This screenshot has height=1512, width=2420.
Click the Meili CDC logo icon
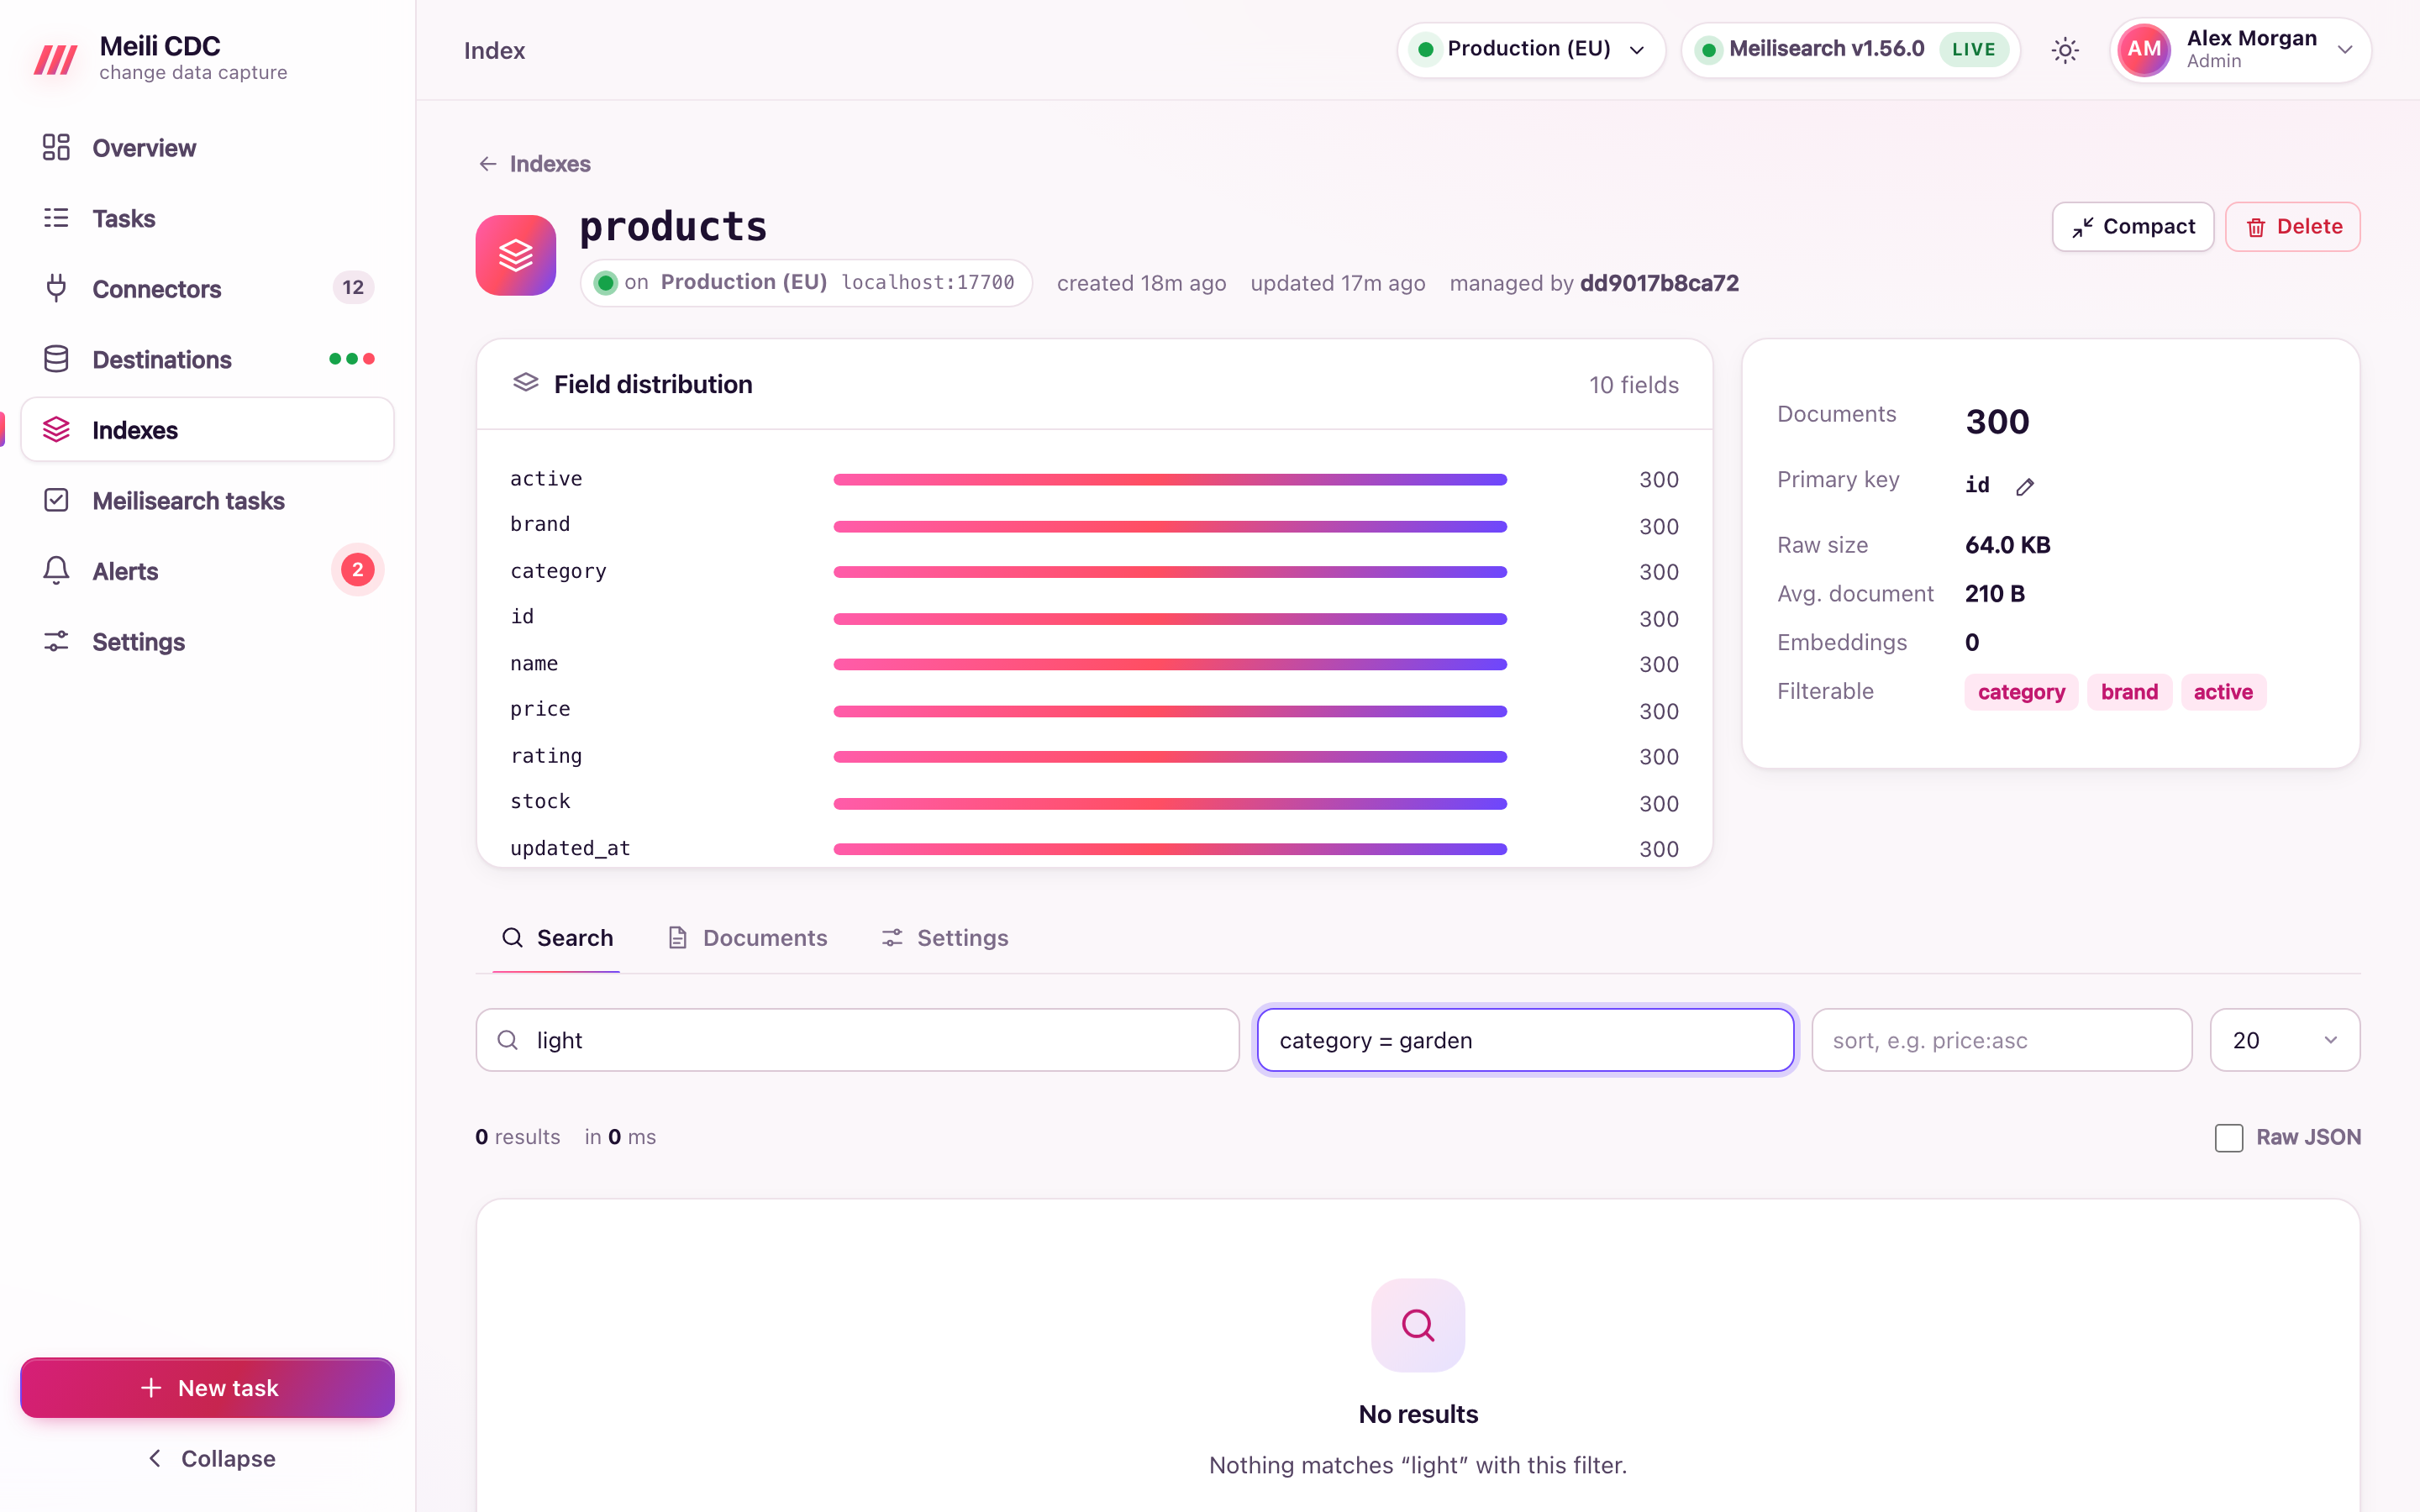point(55,59)
